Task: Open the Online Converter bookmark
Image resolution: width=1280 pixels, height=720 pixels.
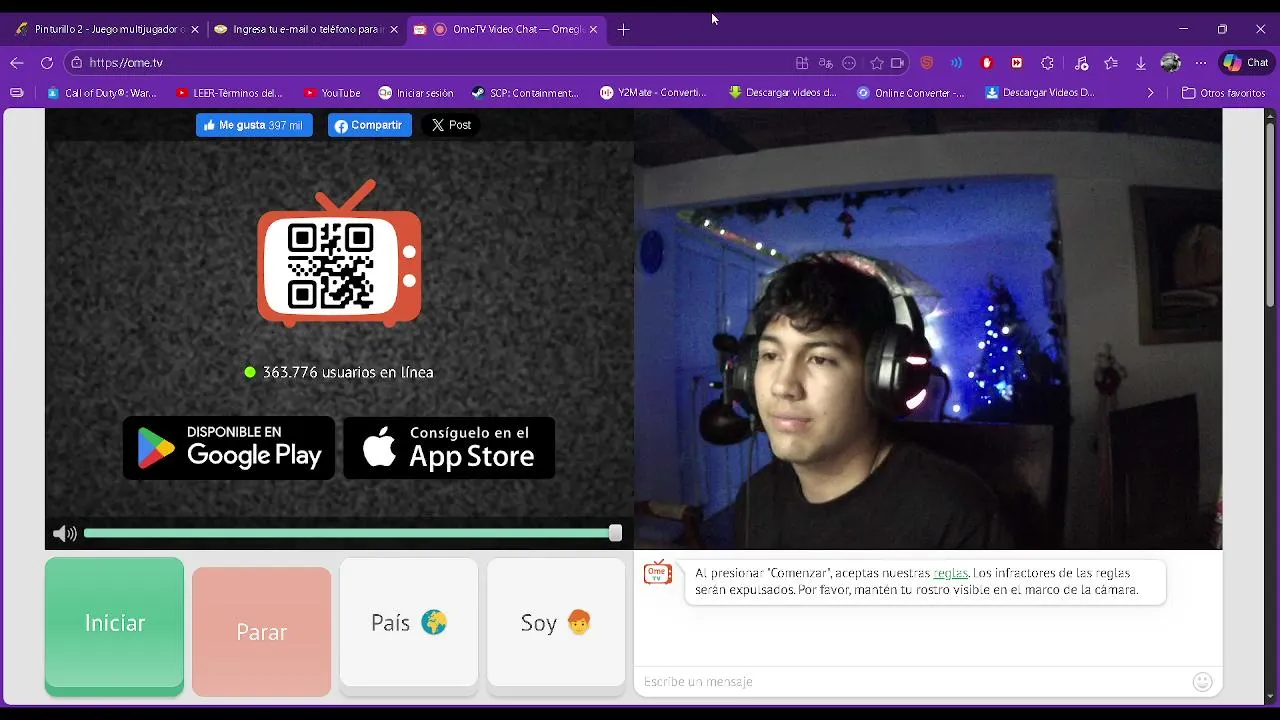Action: pyautogui.click(x=911, y=93)
